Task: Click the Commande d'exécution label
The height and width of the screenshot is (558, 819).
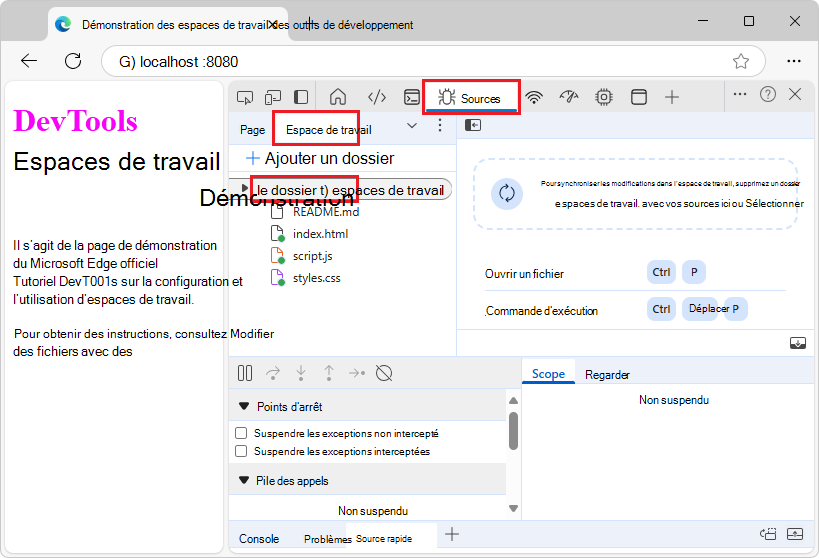Action: pyautogui.click(x=541, y=311)
